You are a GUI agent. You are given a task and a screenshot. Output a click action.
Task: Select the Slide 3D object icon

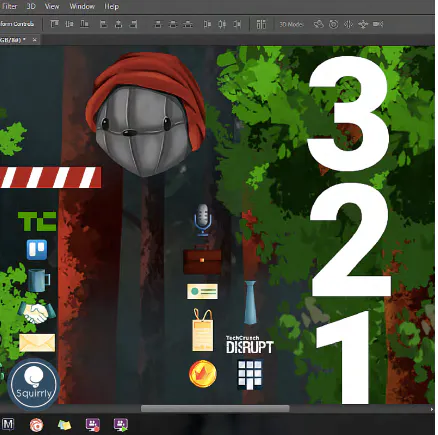(363, 24)
